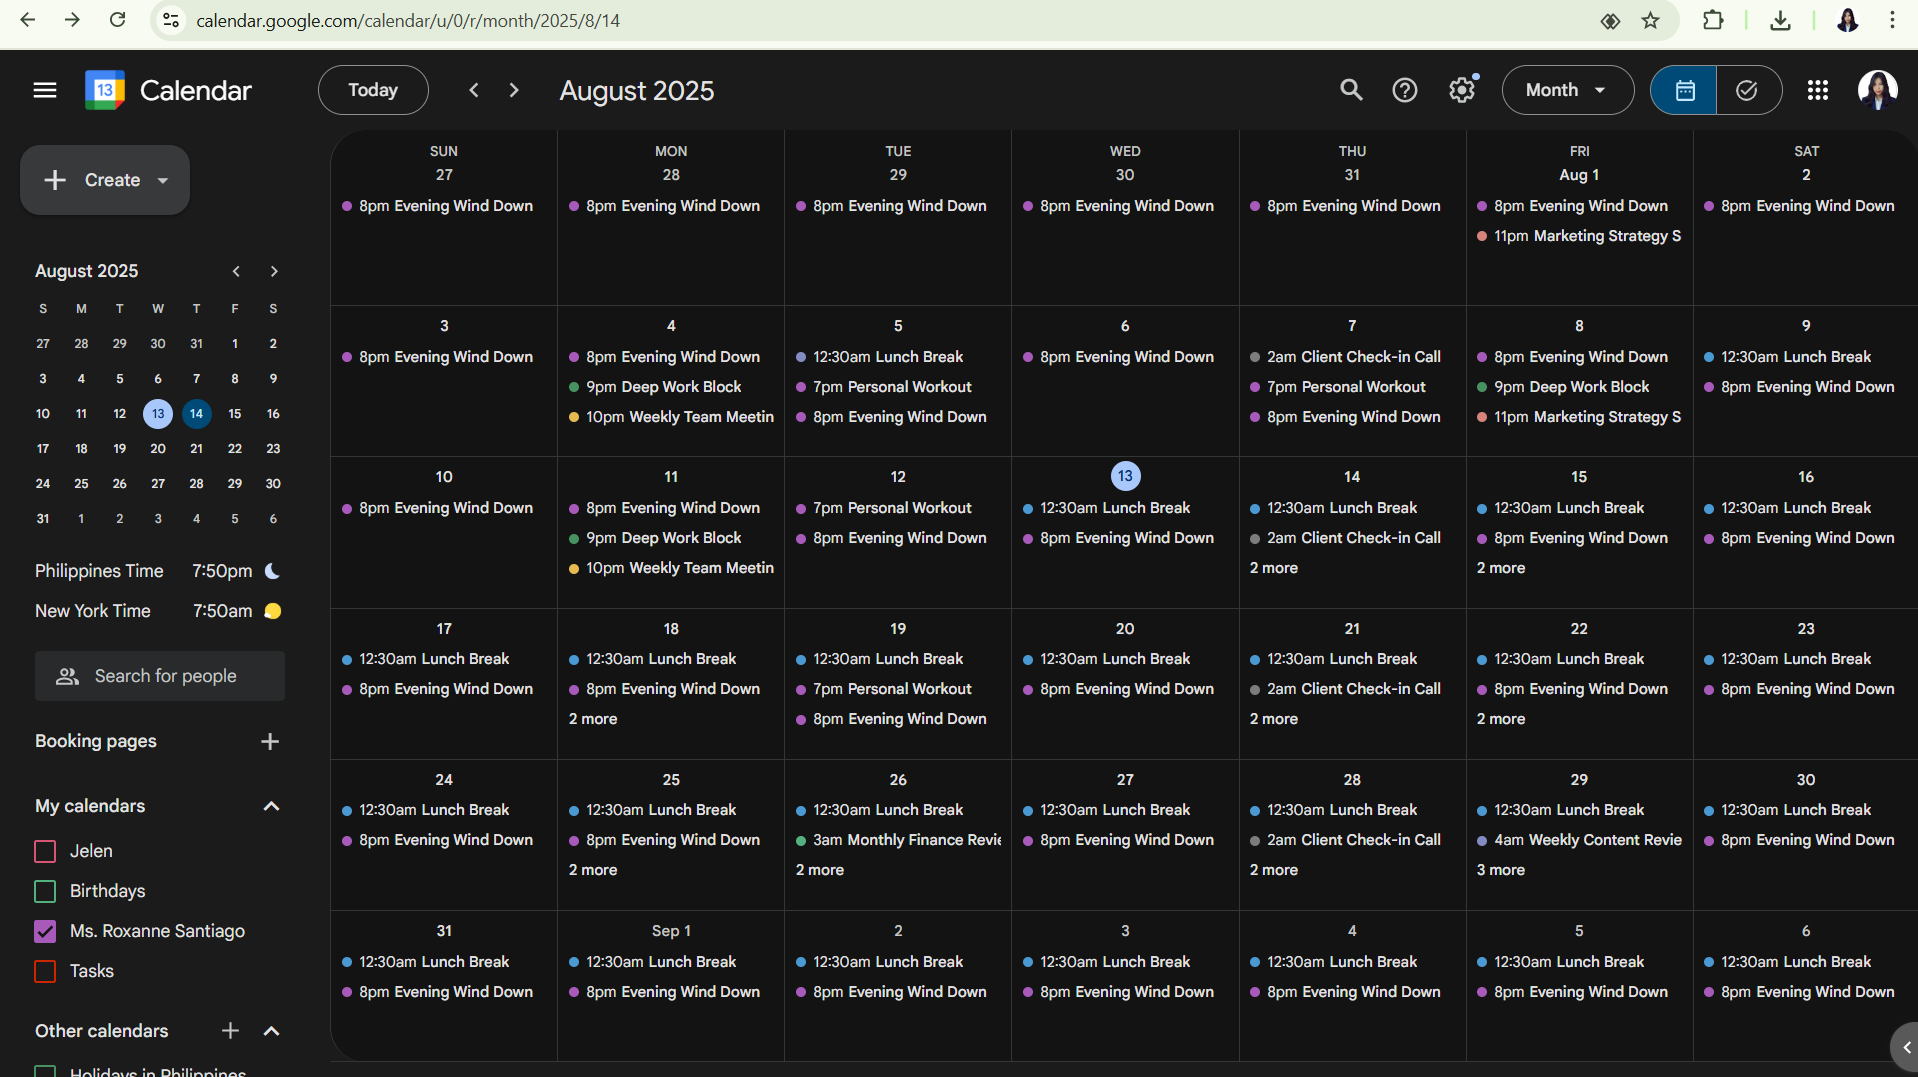This screenshot has height=1077, width=1918.
Task: Open the Google apps grid
Action: click(1817, 90)
